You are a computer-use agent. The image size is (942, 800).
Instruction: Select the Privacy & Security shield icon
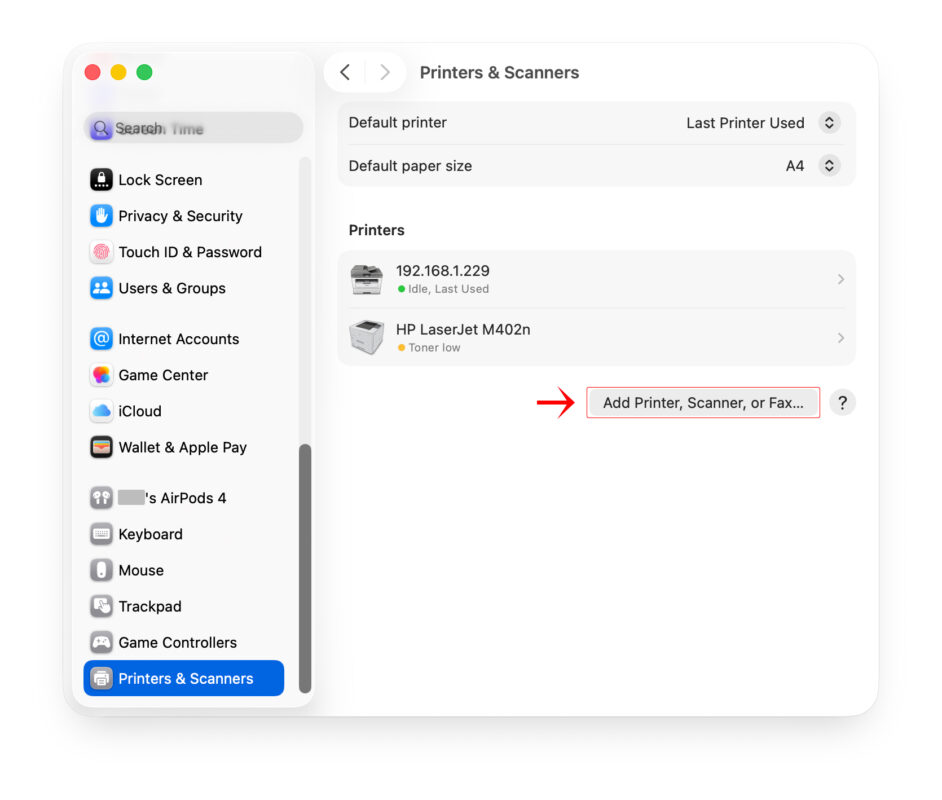pyautogui.click(x=101, y=215)
